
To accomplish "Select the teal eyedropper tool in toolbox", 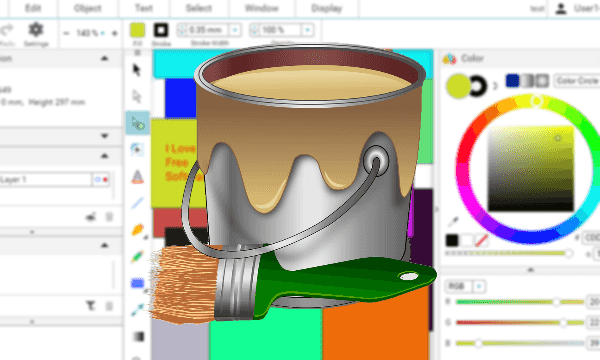I will [137, 310].
